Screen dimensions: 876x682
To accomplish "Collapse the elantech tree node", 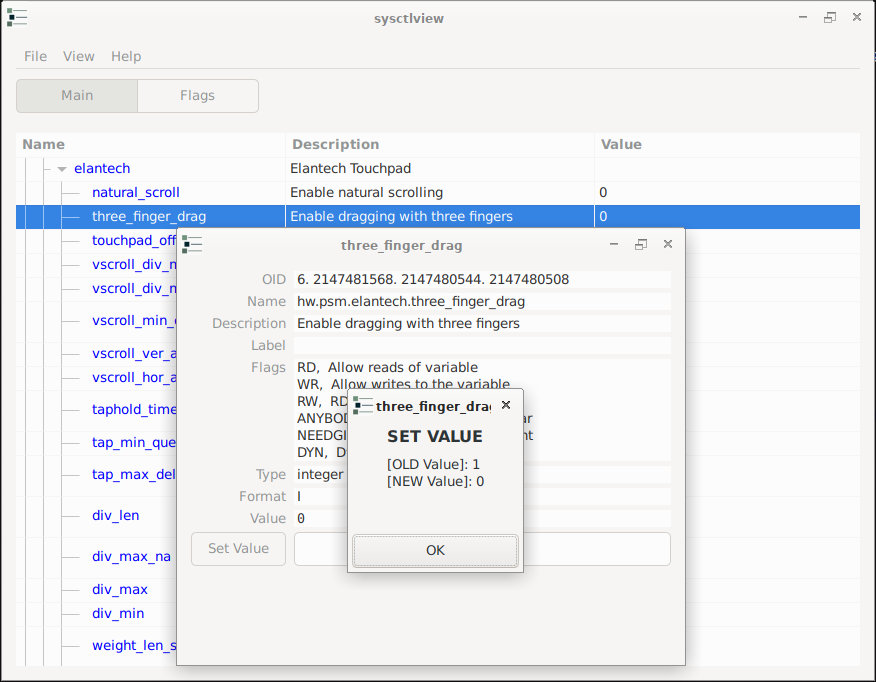I will pyautogui.click(x=62, y=169).
